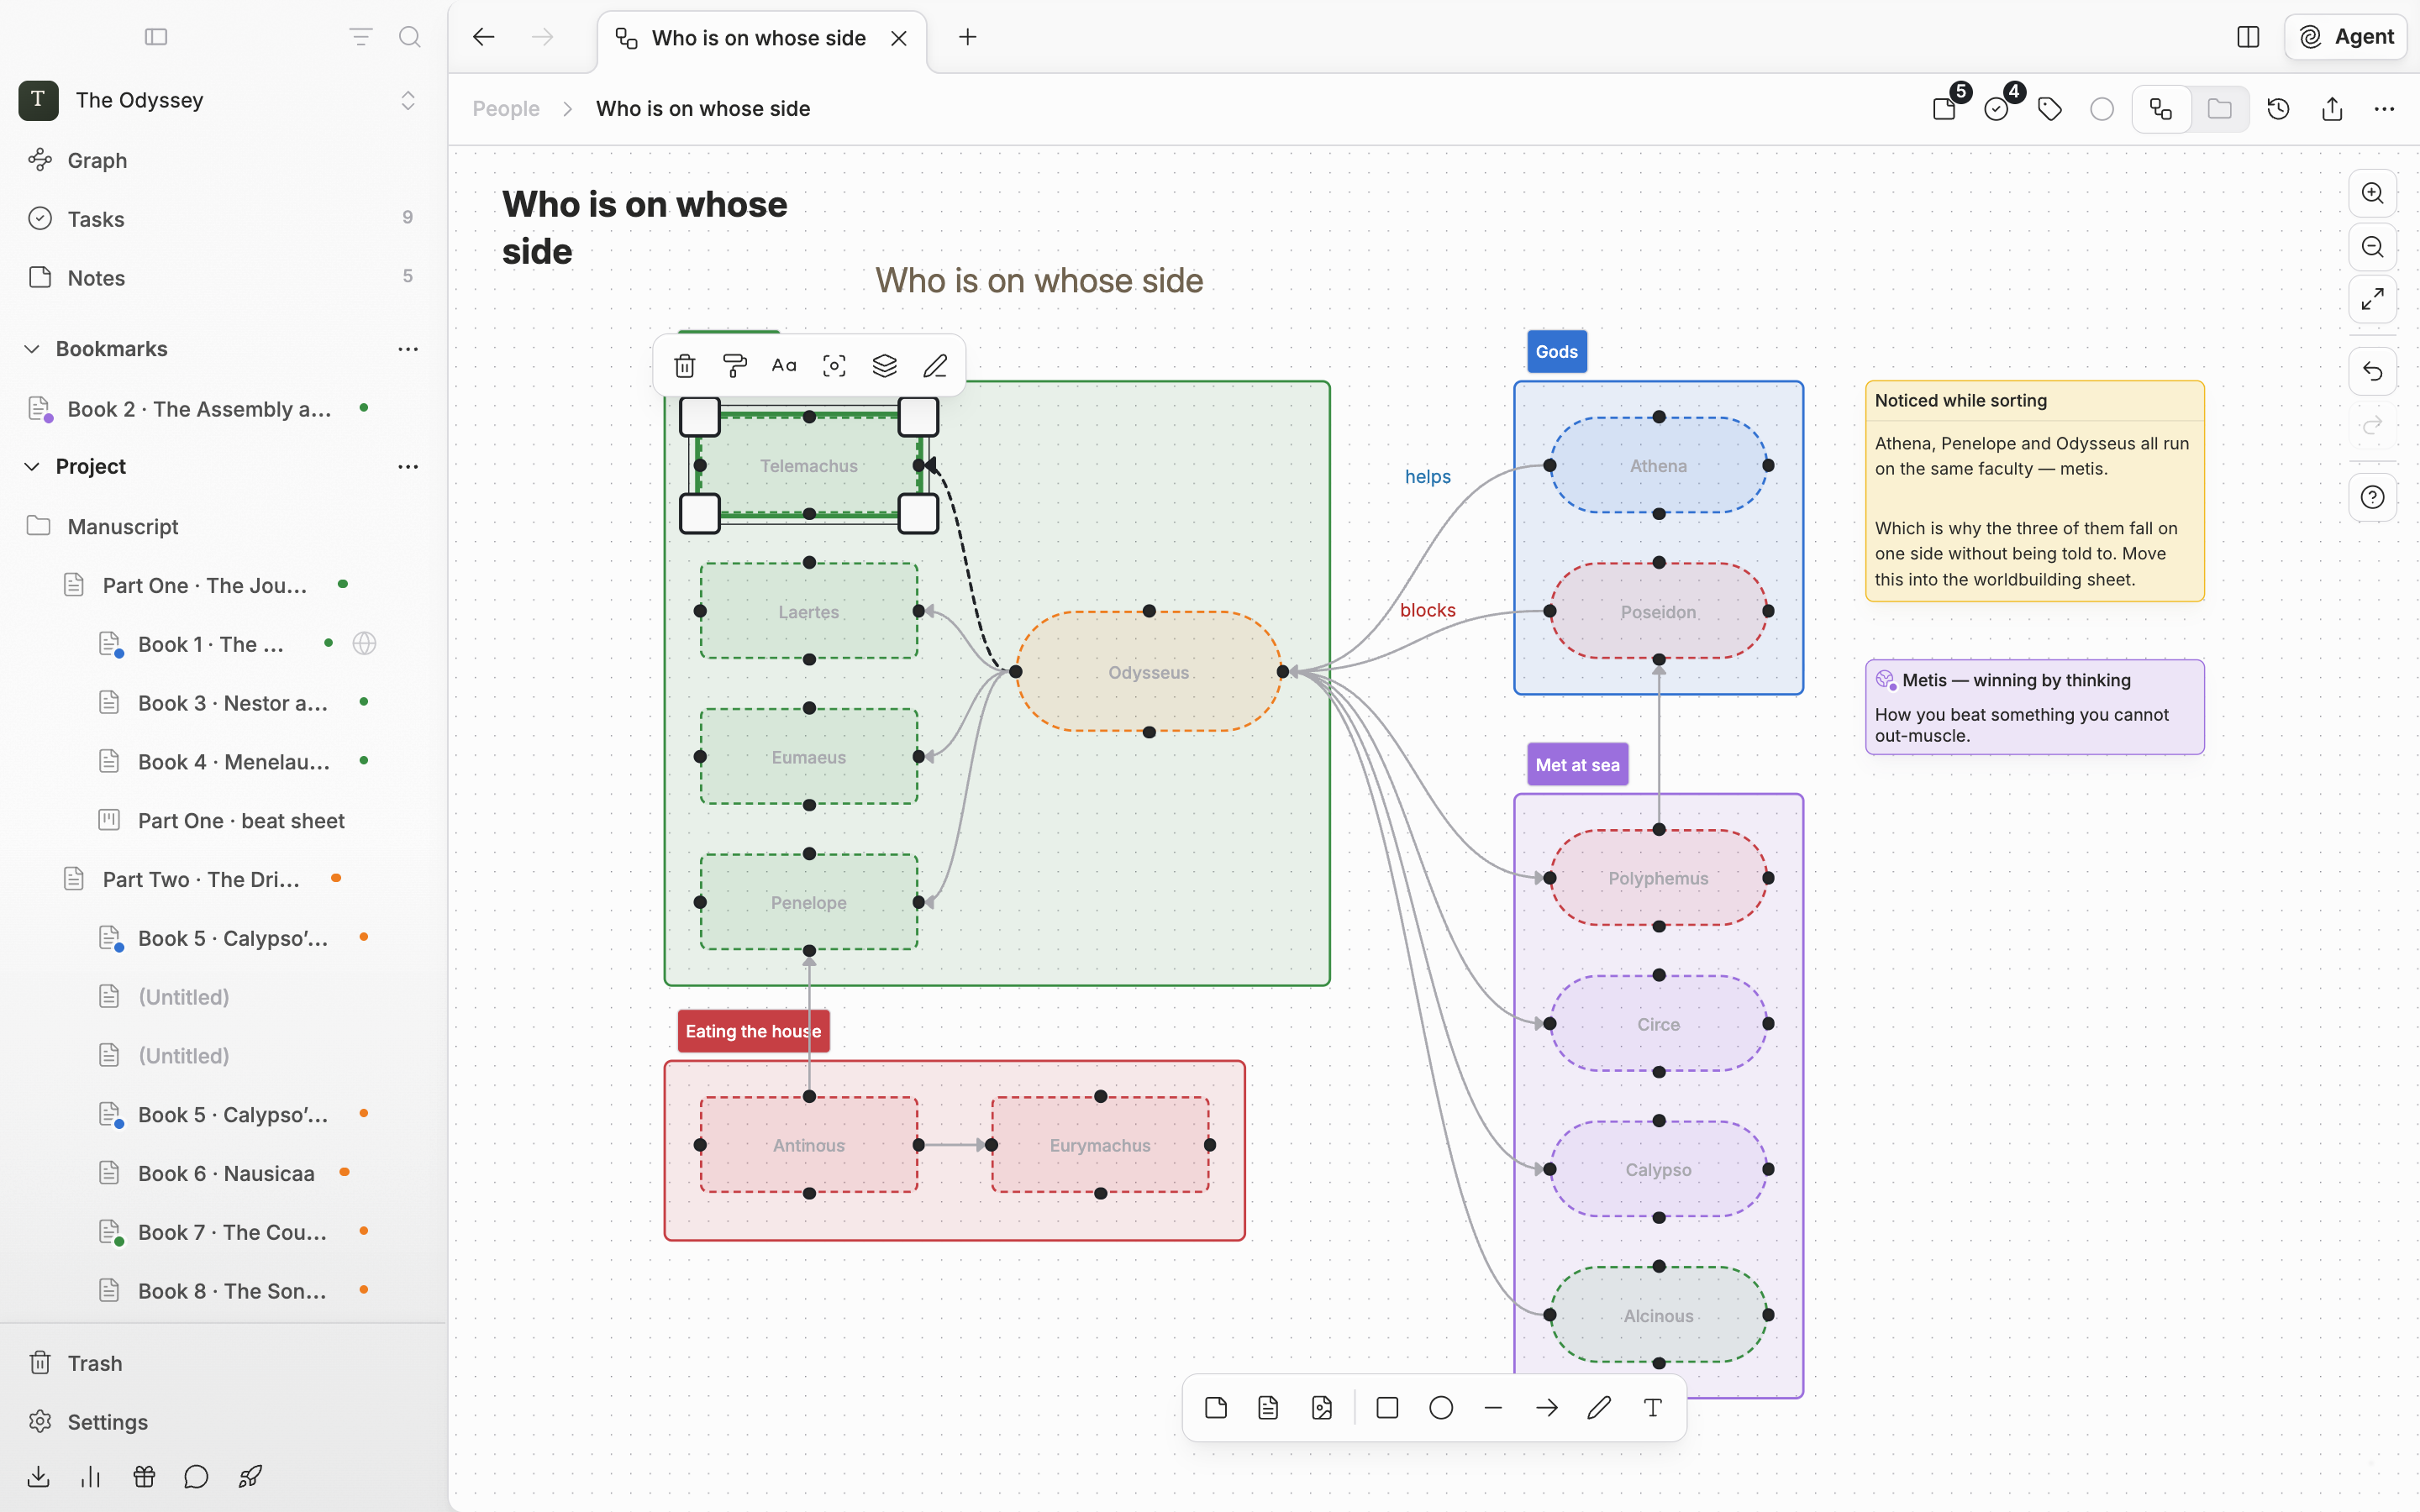Undo the last canvas action
Image resolution: width=2420 pixels, height=1512 pixels.
[x=2373, y=372]
